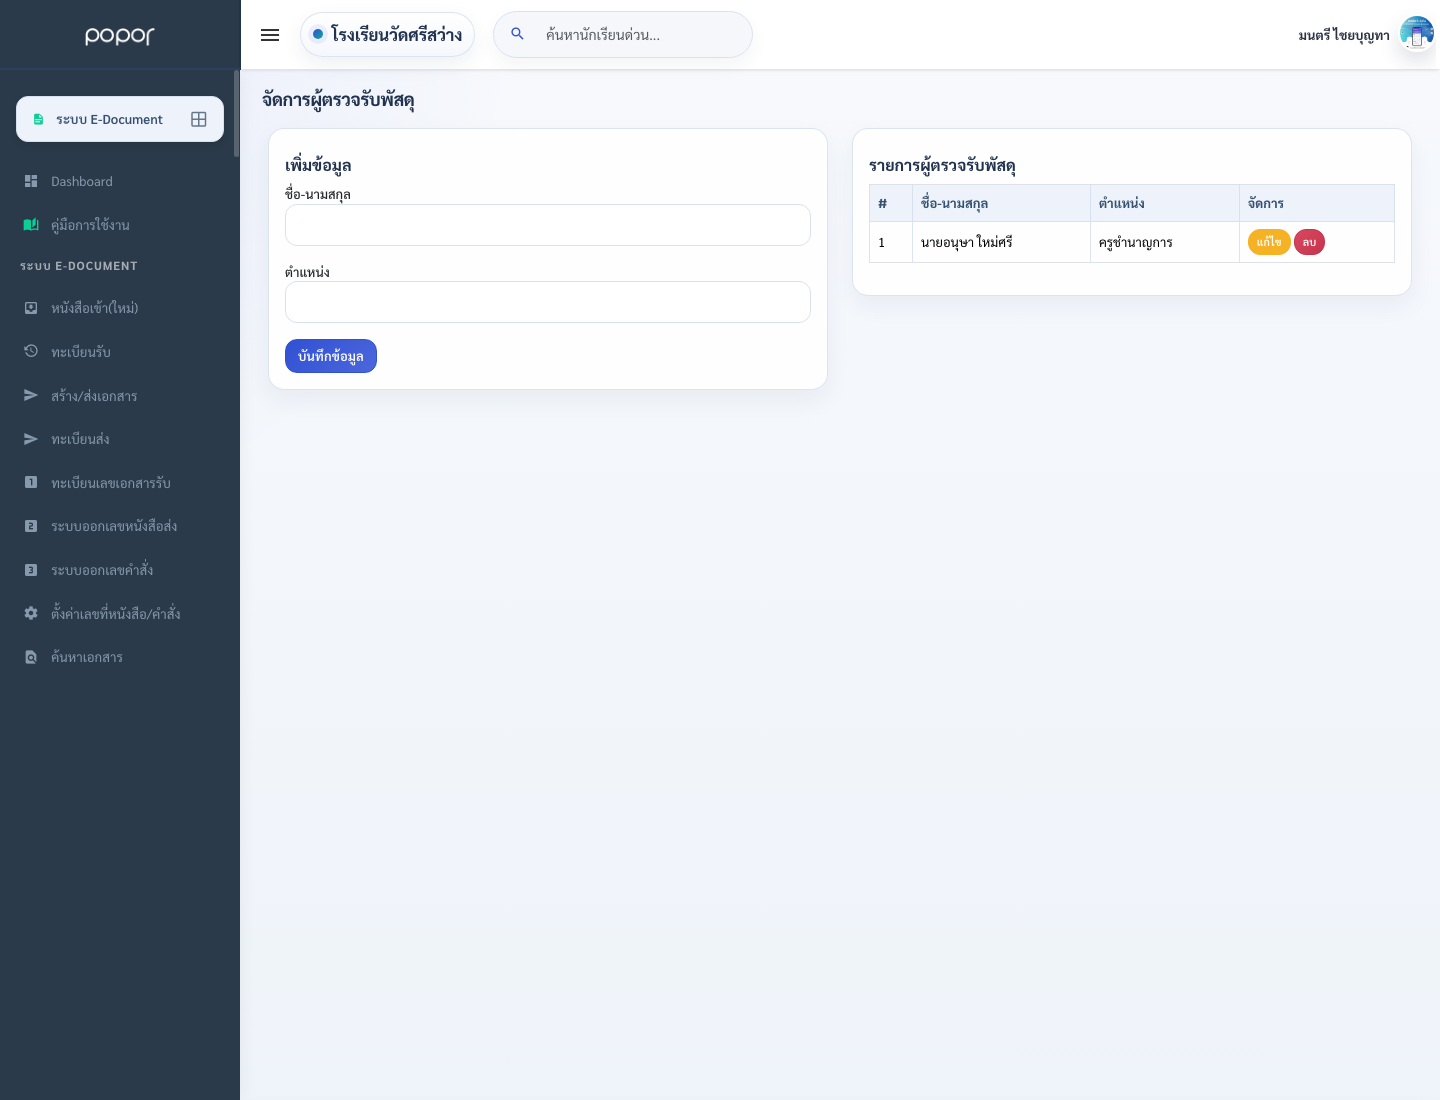Click the gear icon for ตั้งค่าเลขที่หนังสือ/คำสั่ง
This screenshot has width=1440, height=1100.
tap(31, 613)
